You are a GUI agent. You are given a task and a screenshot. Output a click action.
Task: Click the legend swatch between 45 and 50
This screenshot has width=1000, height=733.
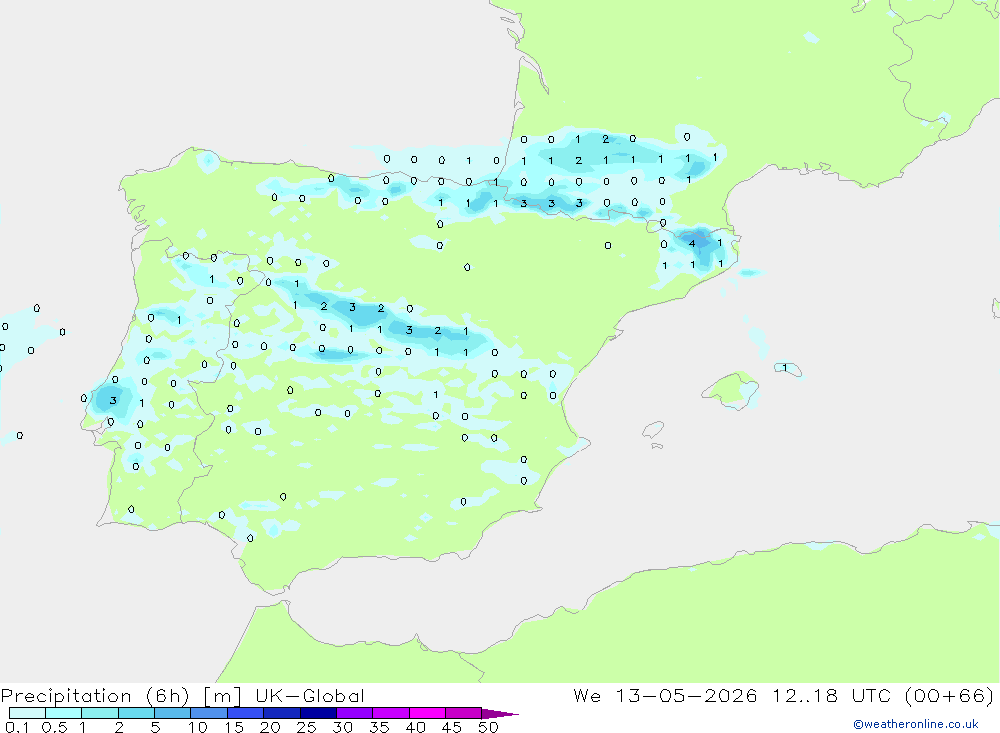coord(464,713)
